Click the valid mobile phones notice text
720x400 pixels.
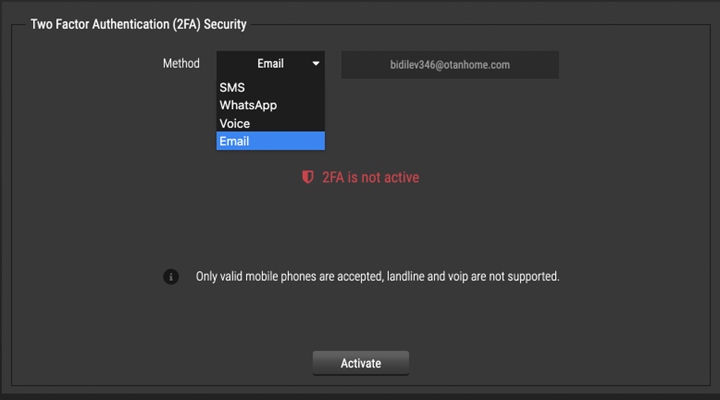click(x=377, y=276)
